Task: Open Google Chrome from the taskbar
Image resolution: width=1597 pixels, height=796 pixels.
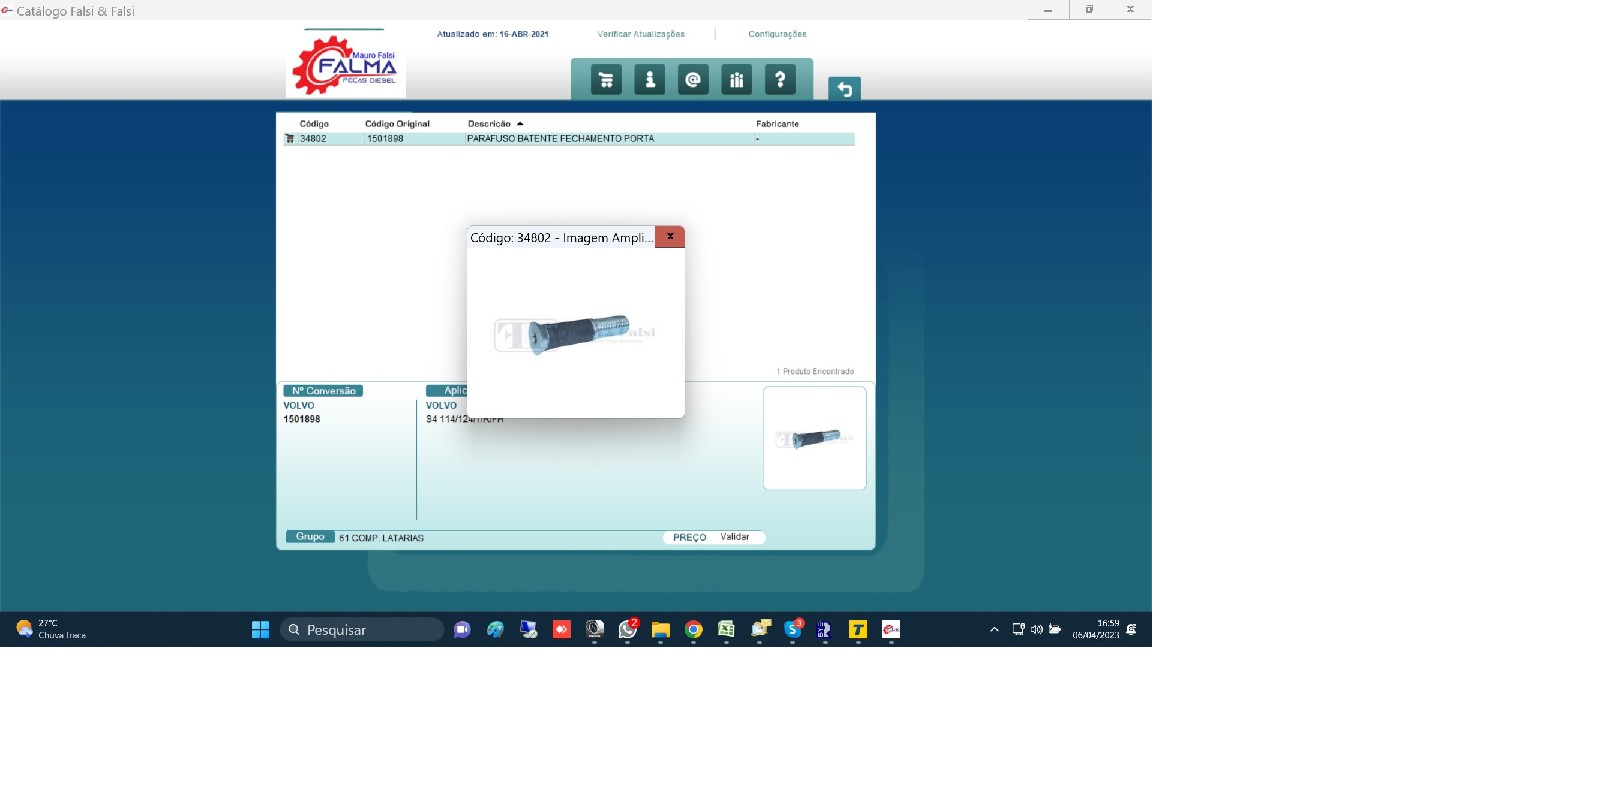Action: 693,629
